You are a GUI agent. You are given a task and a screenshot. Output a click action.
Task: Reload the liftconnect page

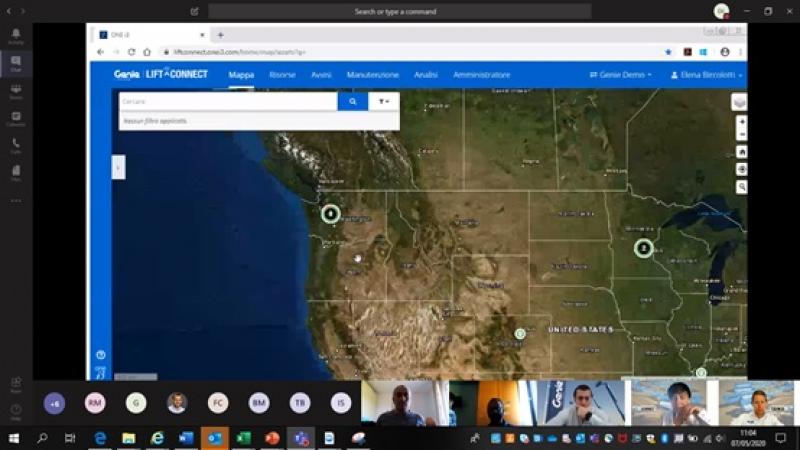tap(132, 52)
